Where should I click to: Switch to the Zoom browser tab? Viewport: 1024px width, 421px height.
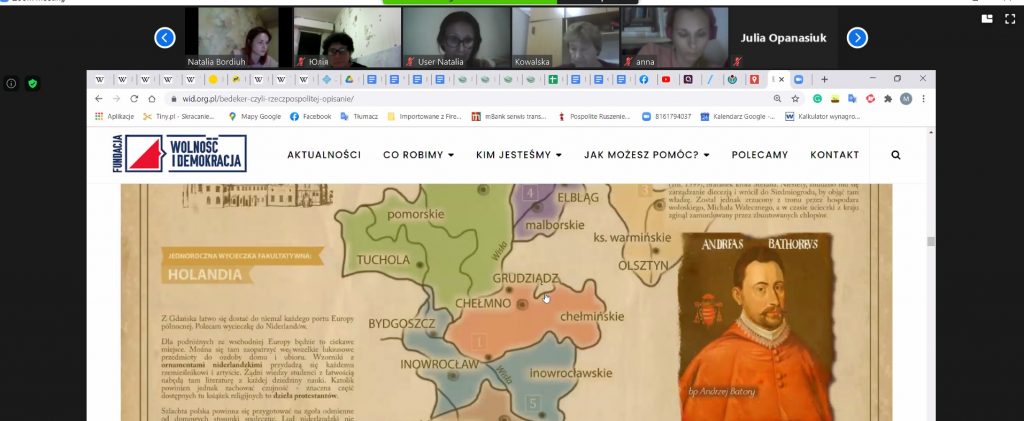[x=798, y=80]
